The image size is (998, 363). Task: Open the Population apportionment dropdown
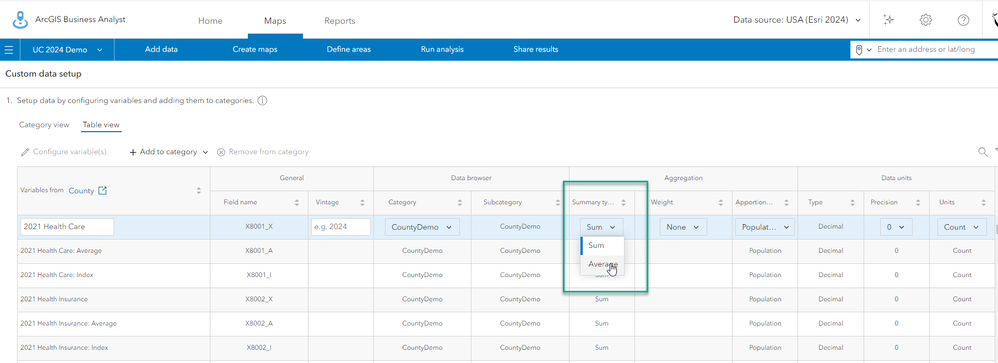tap(764, 227)
